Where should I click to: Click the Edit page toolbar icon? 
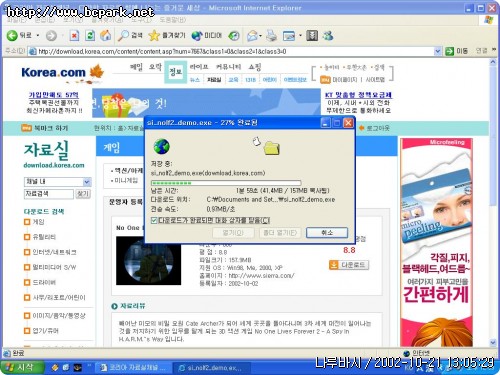[x=289, y=36]
